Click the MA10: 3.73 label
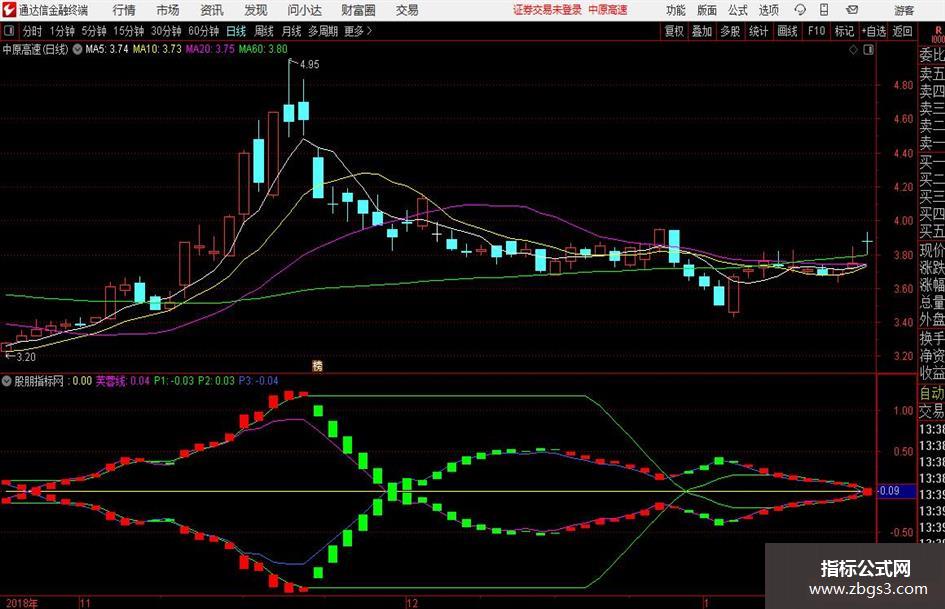The width and height of the screenshot is (945, 609). (157, 49)
